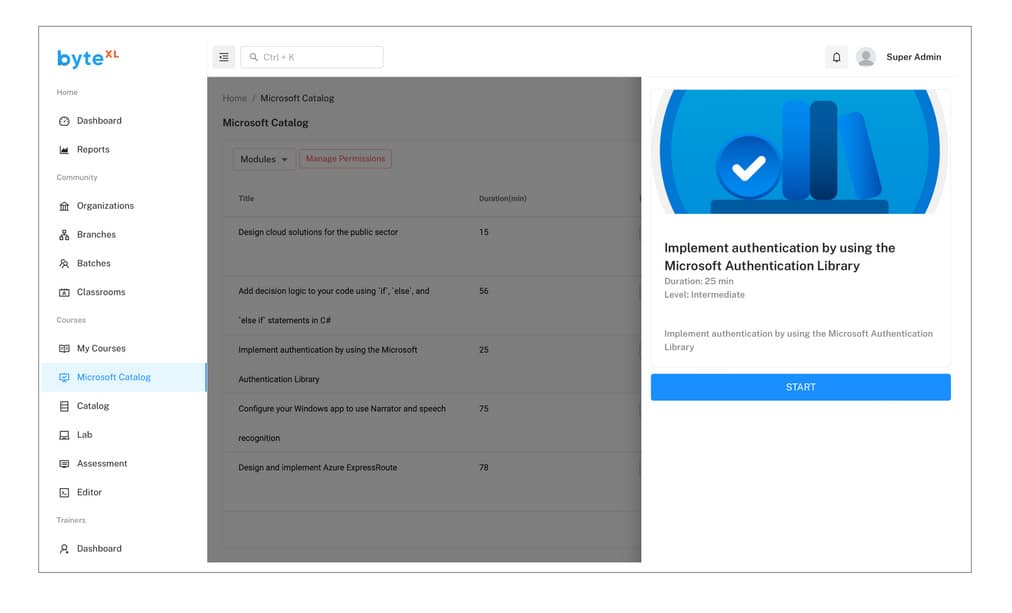Open the Branches menu item

click(x=123, y=234)
